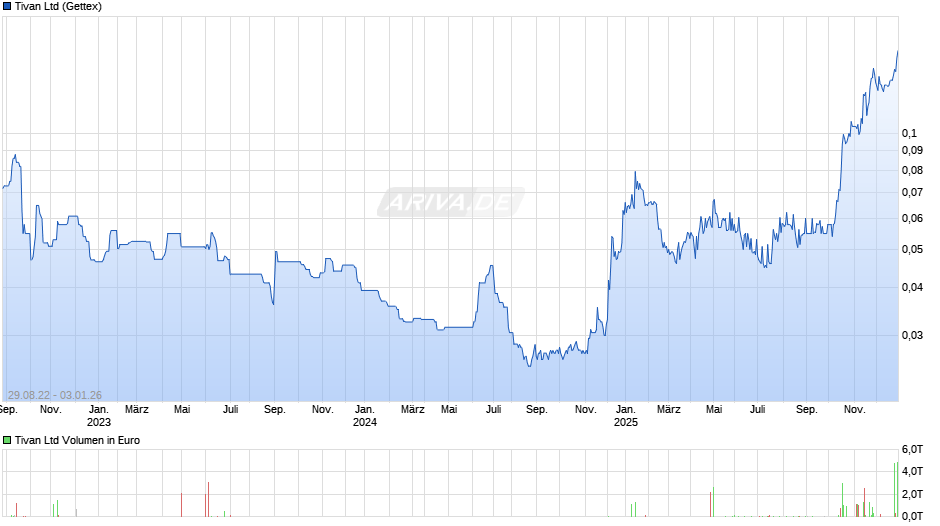940x526 pixels.
Task: Click the tallest green volume bar at far right
Action: (x=897, y=489)
